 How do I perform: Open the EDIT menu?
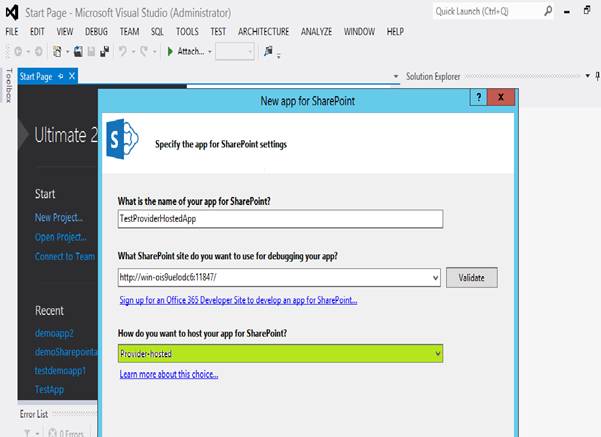[x=37, y=31]
